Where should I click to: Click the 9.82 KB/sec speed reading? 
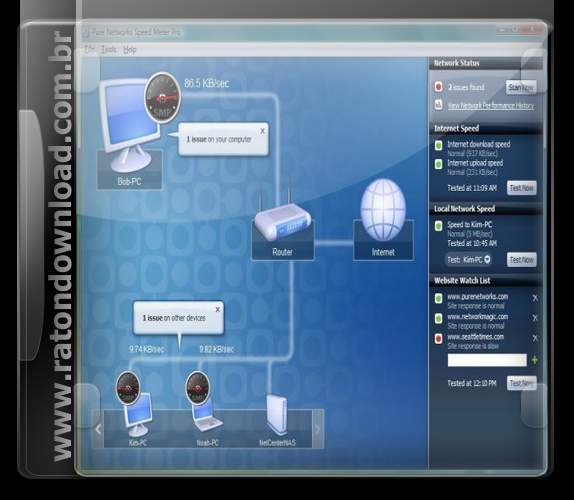tap(216, 349)
